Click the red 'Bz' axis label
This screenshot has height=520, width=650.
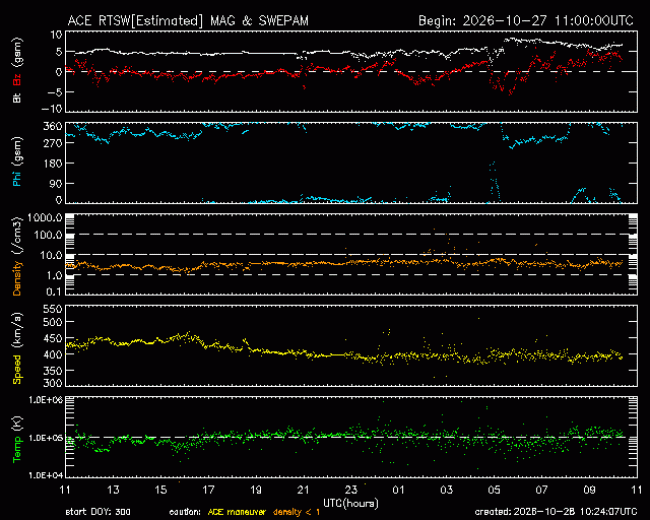[x=17, y=81]
